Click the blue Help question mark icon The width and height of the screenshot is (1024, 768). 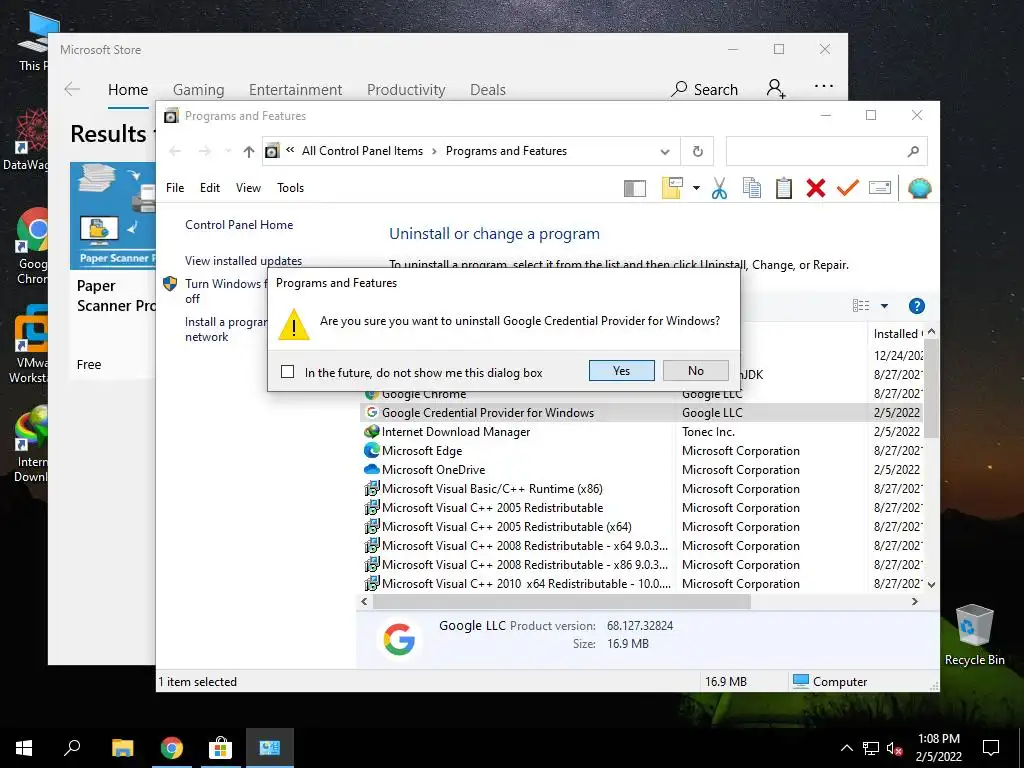coord(917,306)
